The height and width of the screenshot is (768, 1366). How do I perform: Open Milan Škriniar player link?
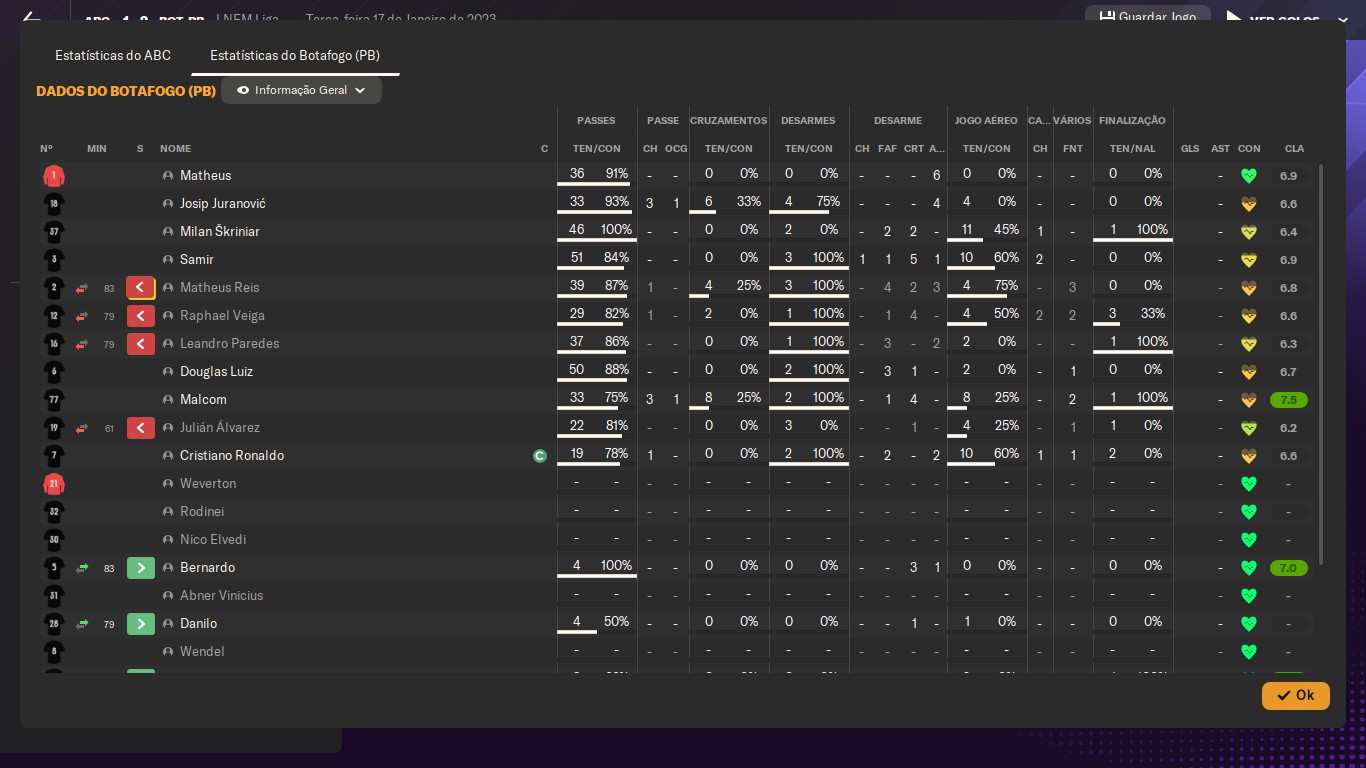(219, 231)
